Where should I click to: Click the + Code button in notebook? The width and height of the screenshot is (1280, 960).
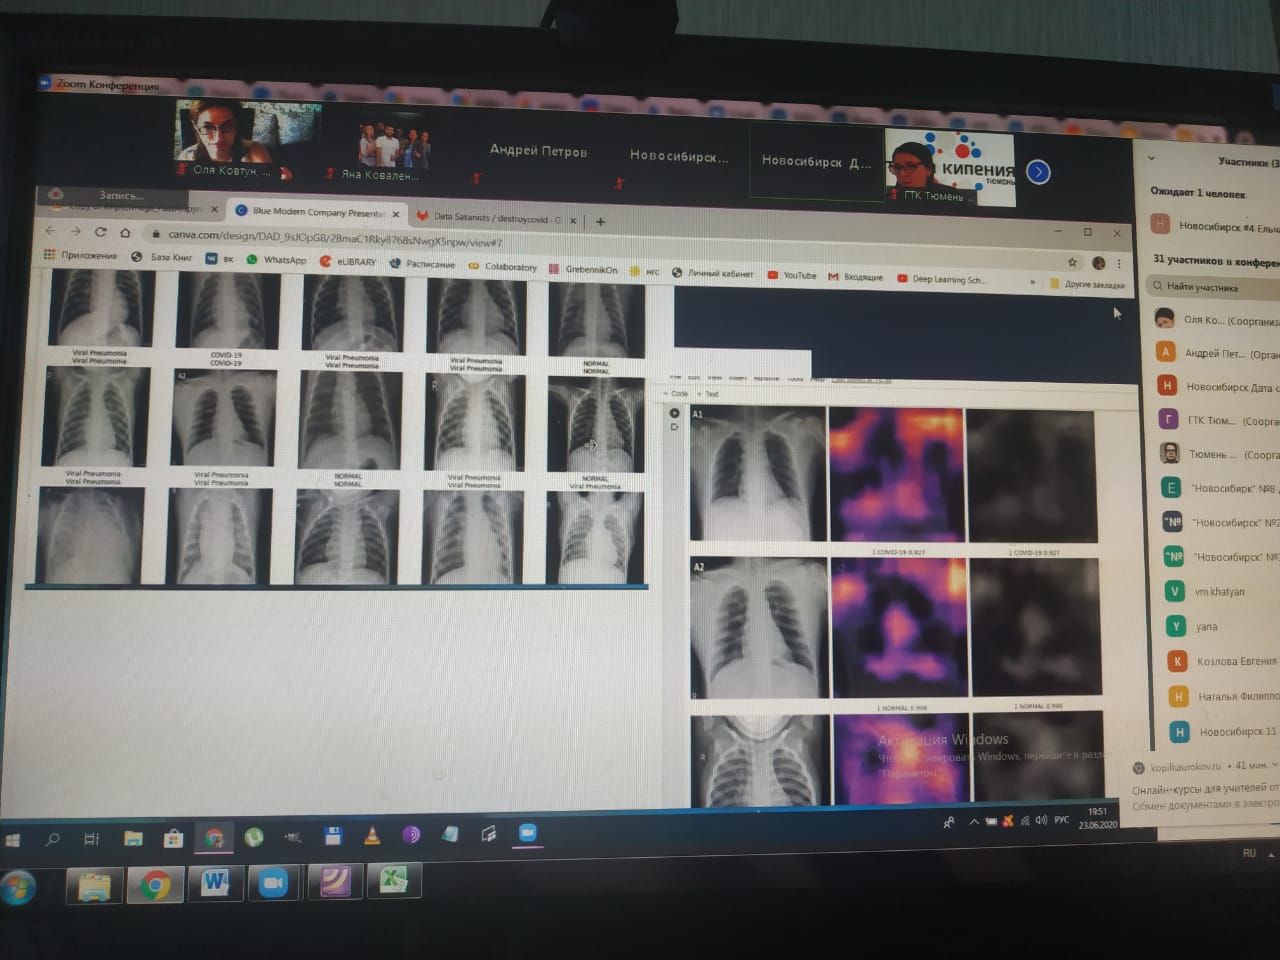676,394
